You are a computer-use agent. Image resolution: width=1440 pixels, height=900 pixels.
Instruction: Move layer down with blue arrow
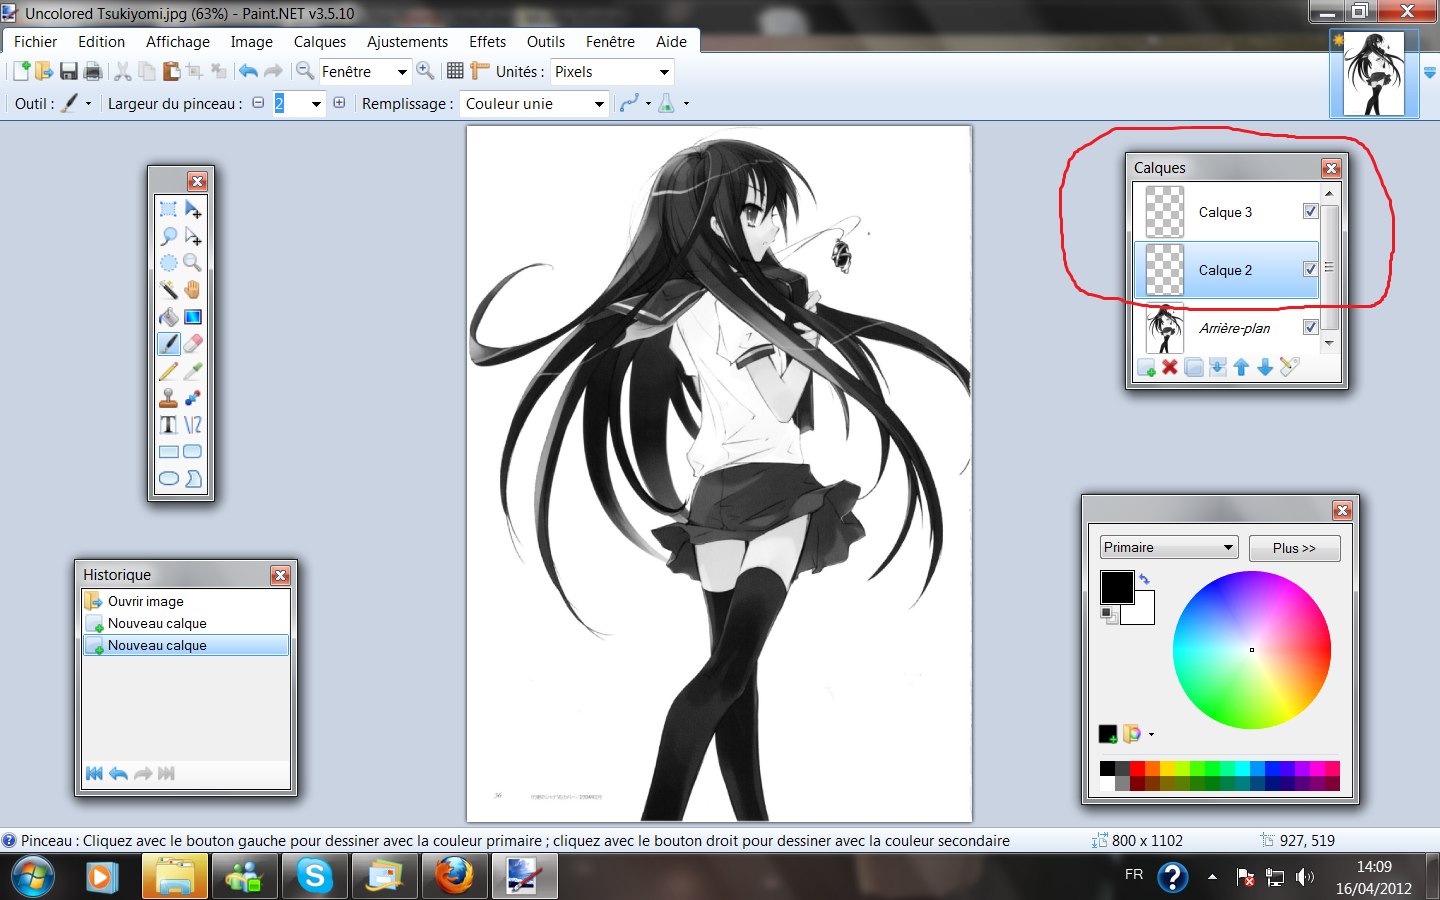pos(1265,368)
